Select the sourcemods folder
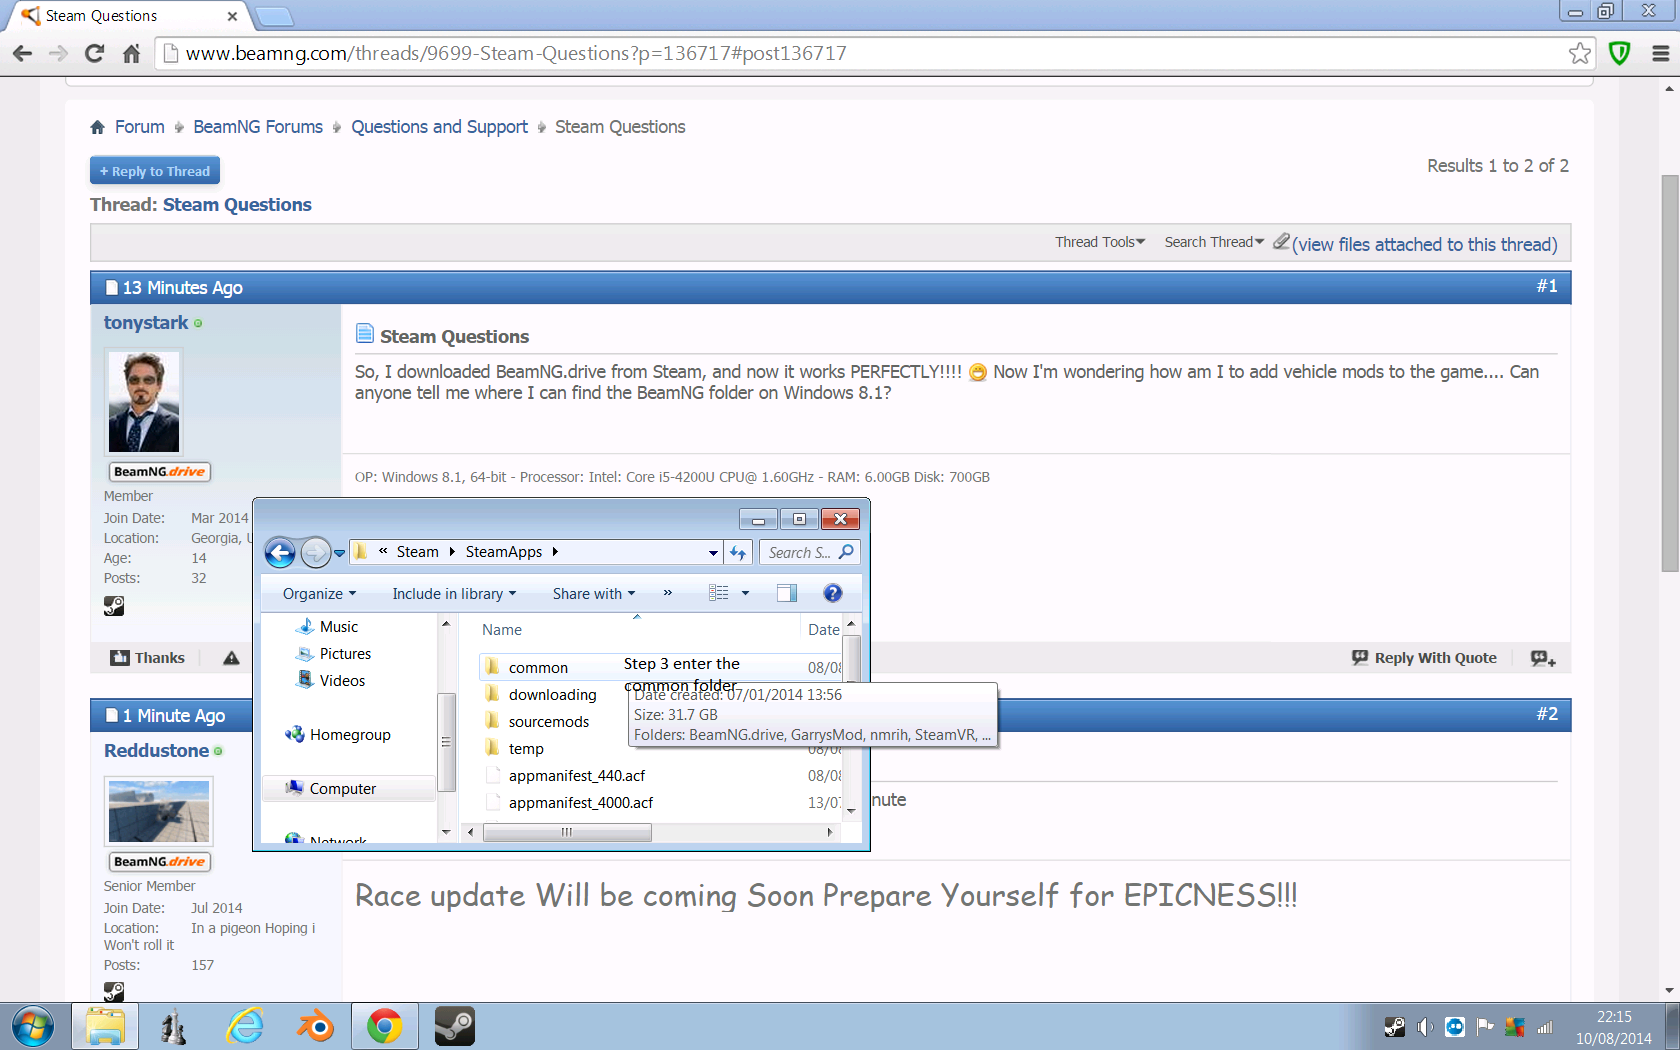The height and width of the screenshot is (1050, 1680). tap(548, 722)
